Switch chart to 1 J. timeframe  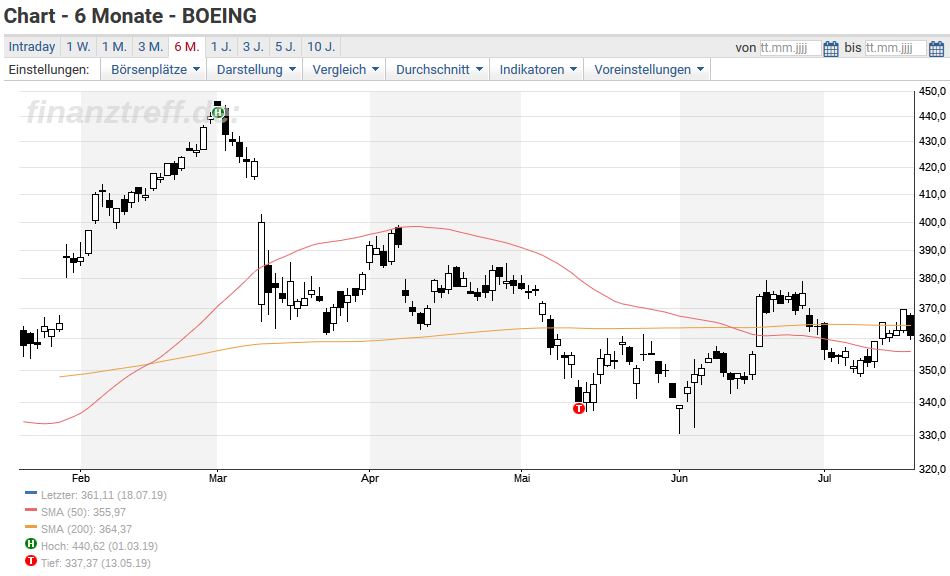pos(221,47)
